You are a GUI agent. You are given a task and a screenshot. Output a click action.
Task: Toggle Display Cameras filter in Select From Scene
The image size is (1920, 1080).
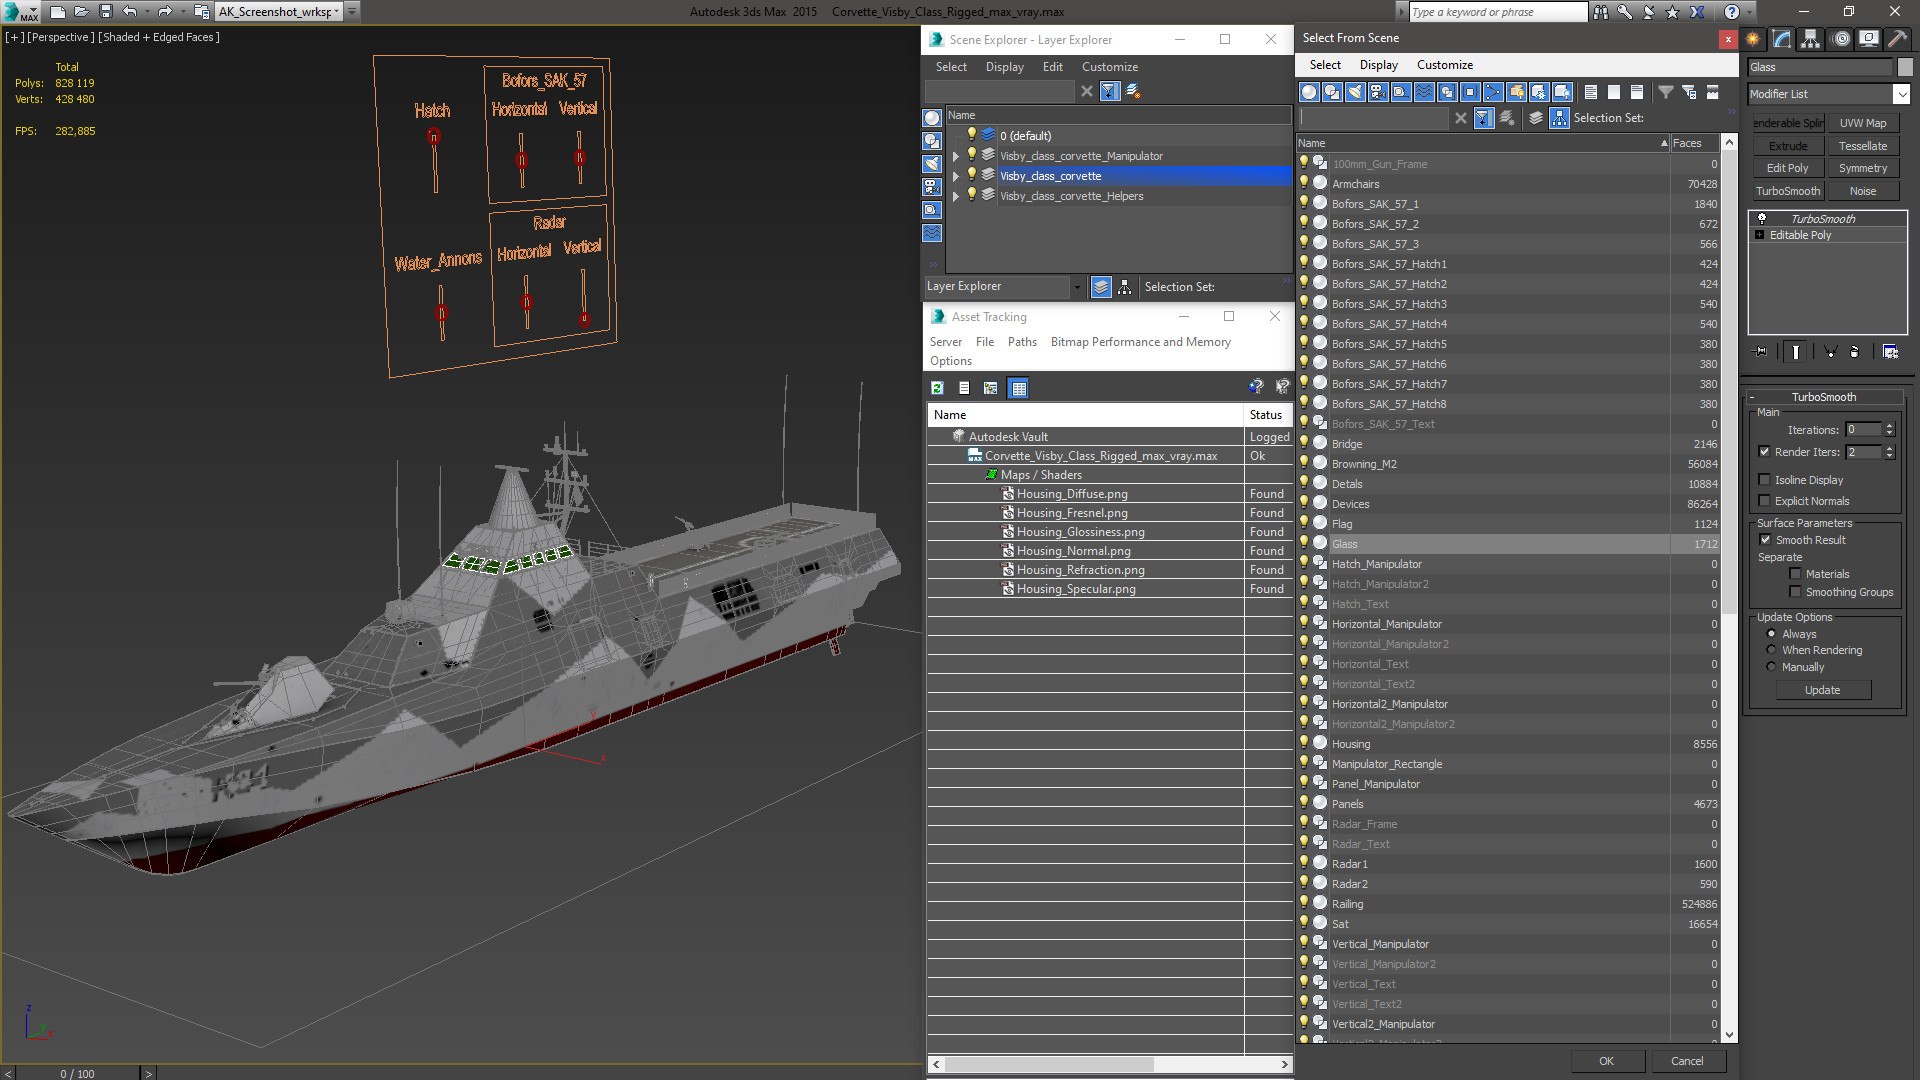click(1378, 92)
